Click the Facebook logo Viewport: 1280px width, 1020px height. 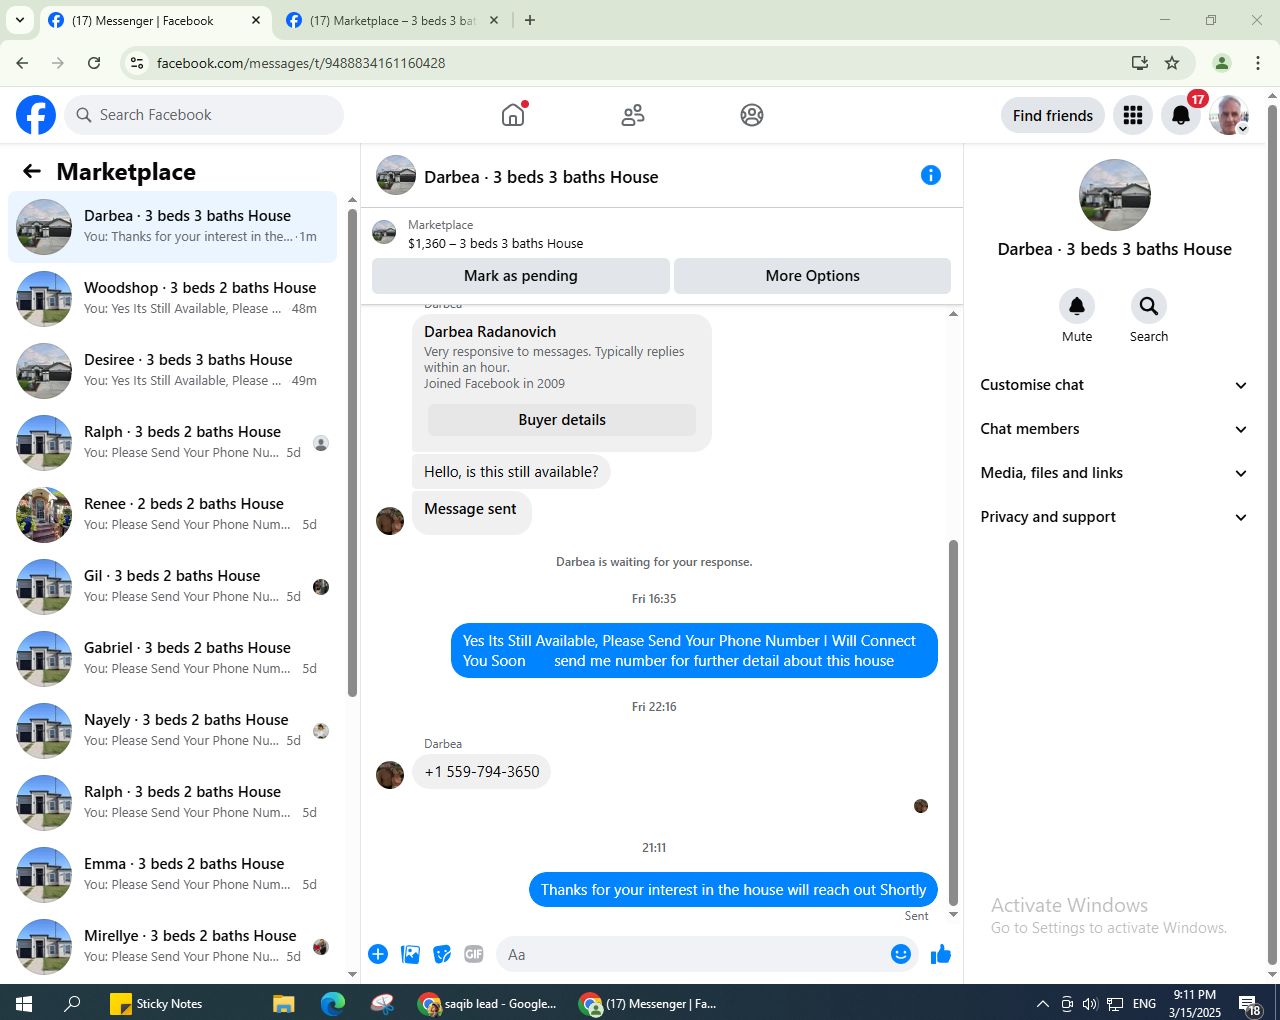[x=36, y=115]
